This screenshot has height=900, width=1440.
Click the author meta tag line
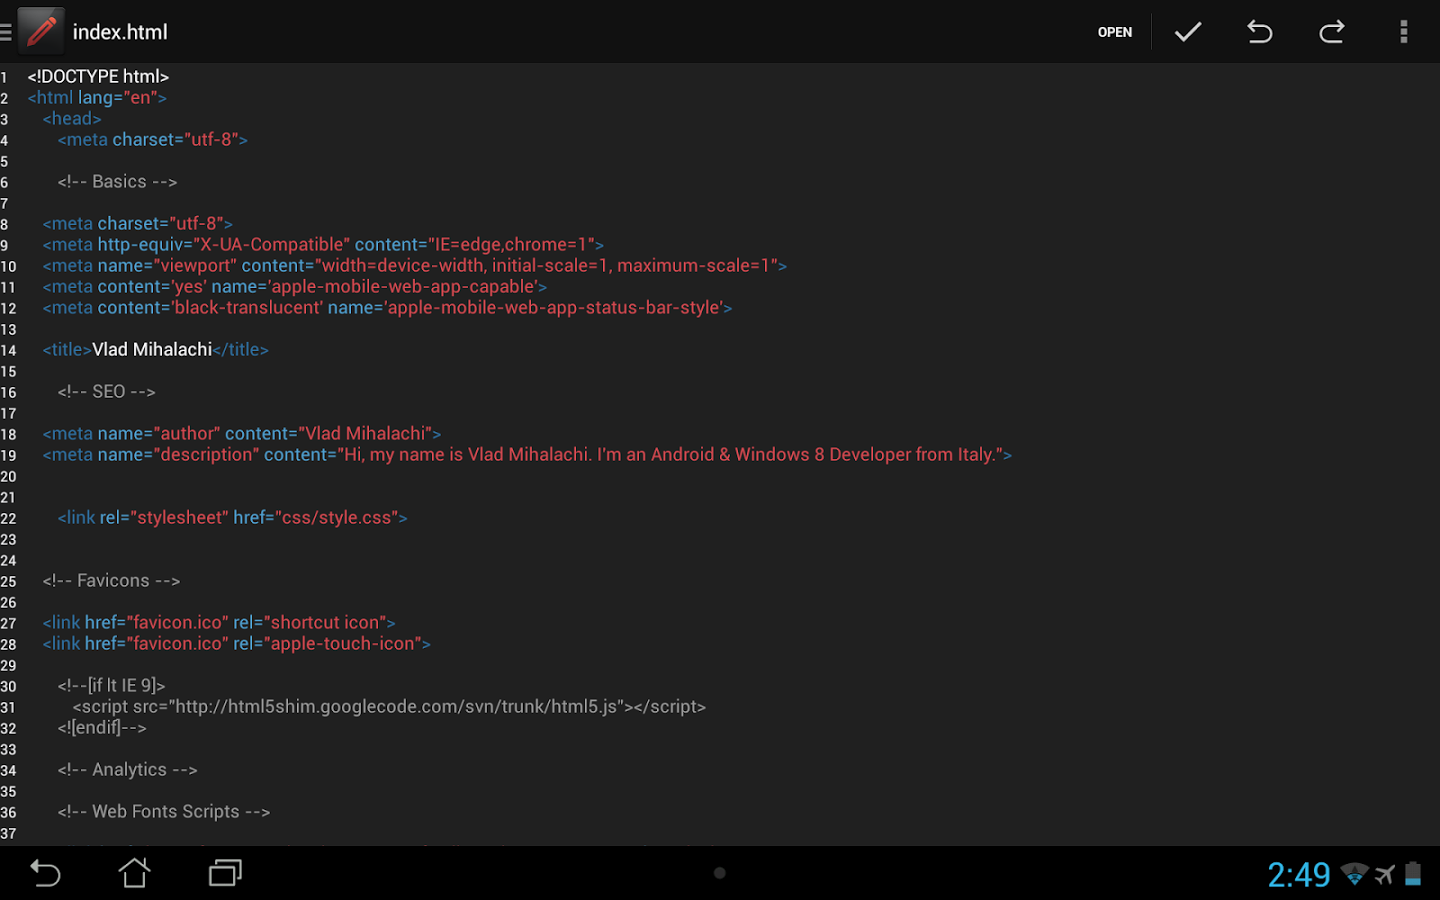point(242,433)
